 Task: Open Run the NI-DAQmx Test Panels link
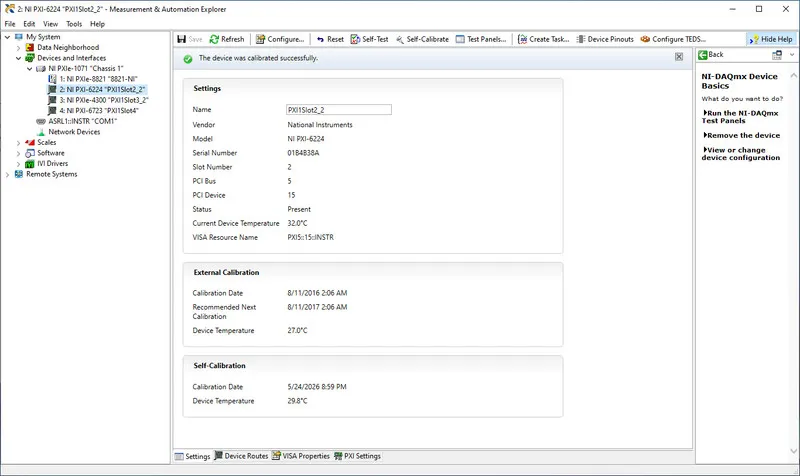click(x=740, y=117)
